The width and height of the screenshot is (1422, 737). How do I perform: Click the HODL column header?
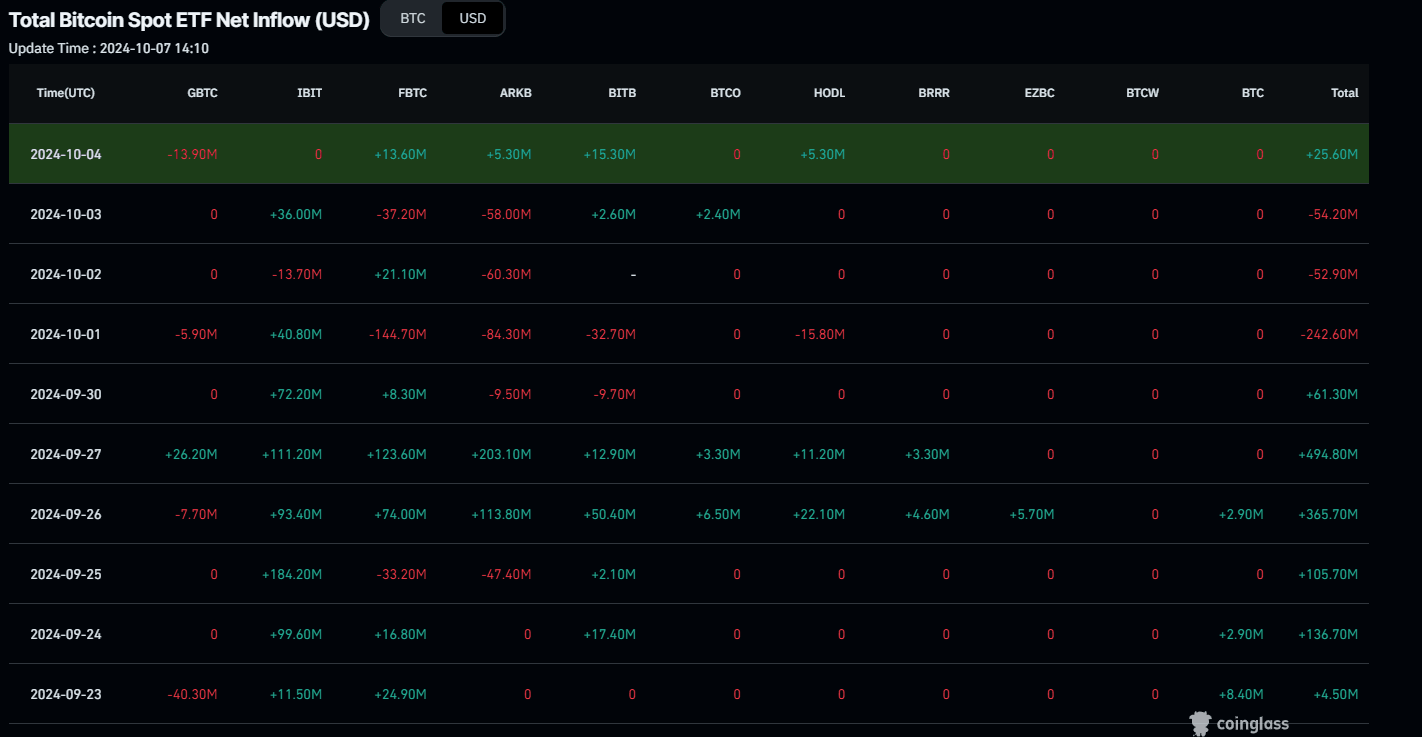[x=829, y=93]
